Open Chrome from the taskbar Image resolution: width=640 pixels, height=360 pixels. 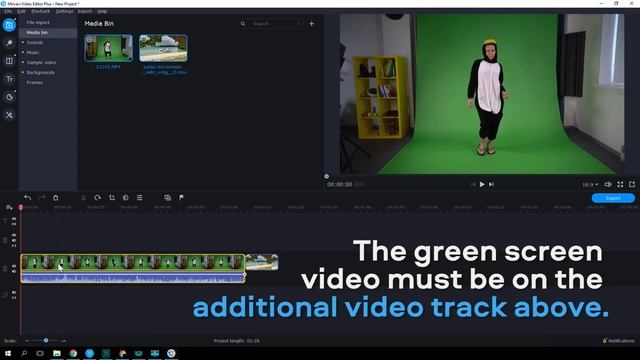click(x=73, y=353)
